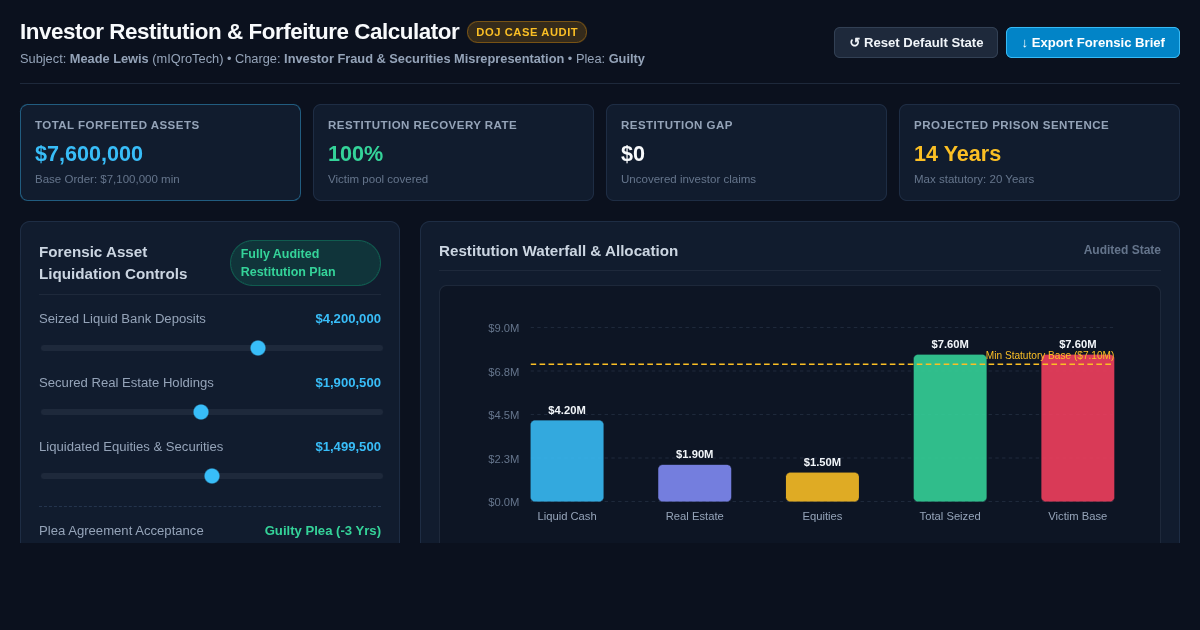Click the Reset Default State button
Image resolution: width=1200 pixels, height=630 pixels.
916,42
